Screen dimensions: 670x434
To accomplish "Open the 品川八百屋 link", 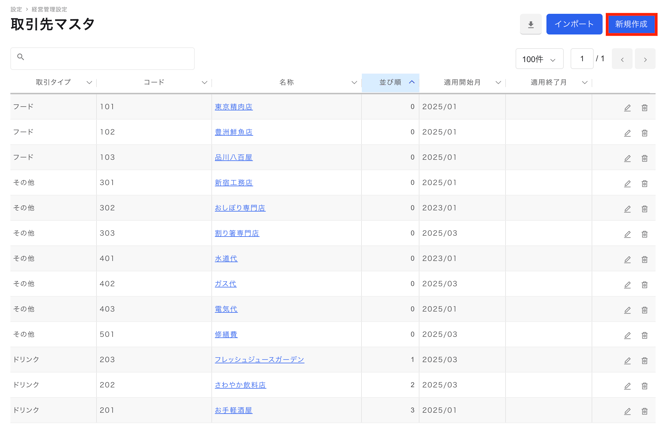I will coord(233,157).
